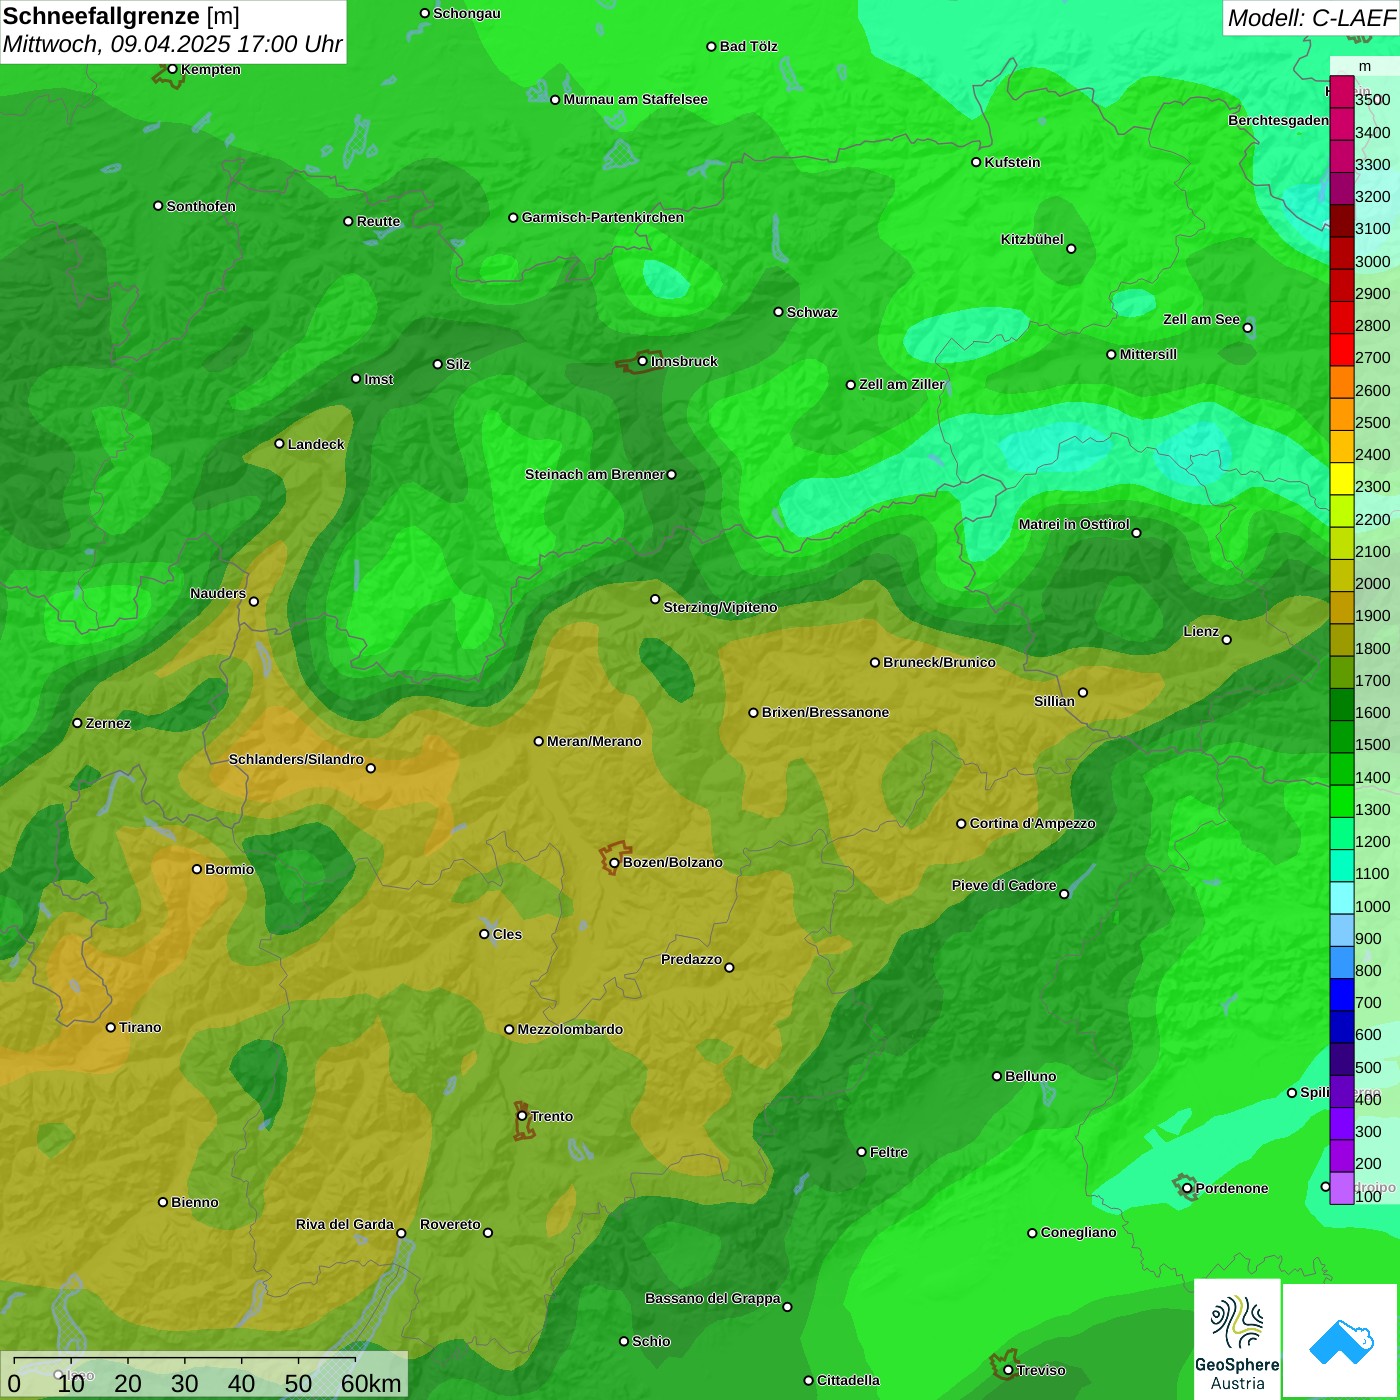The height and width of the screenshot is (1400, 1400).
Task: Click the 'Kitzbühel' label
Action: pos(1032,239)
